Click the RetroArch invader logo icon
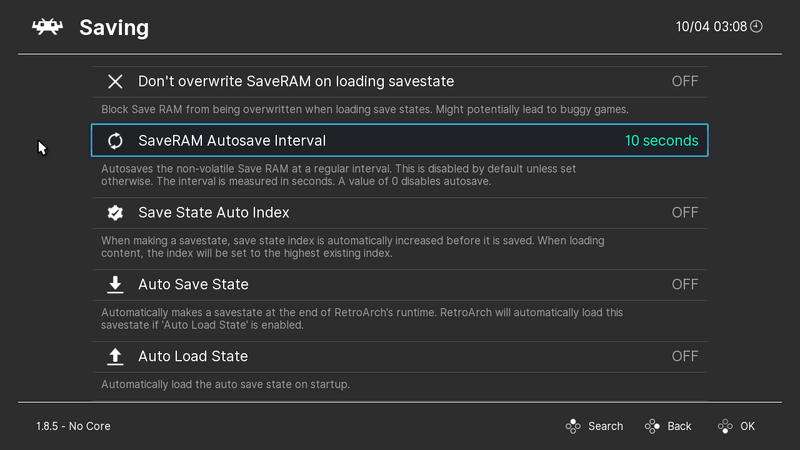Screen dimensions: 800x450 click(45, 27)
